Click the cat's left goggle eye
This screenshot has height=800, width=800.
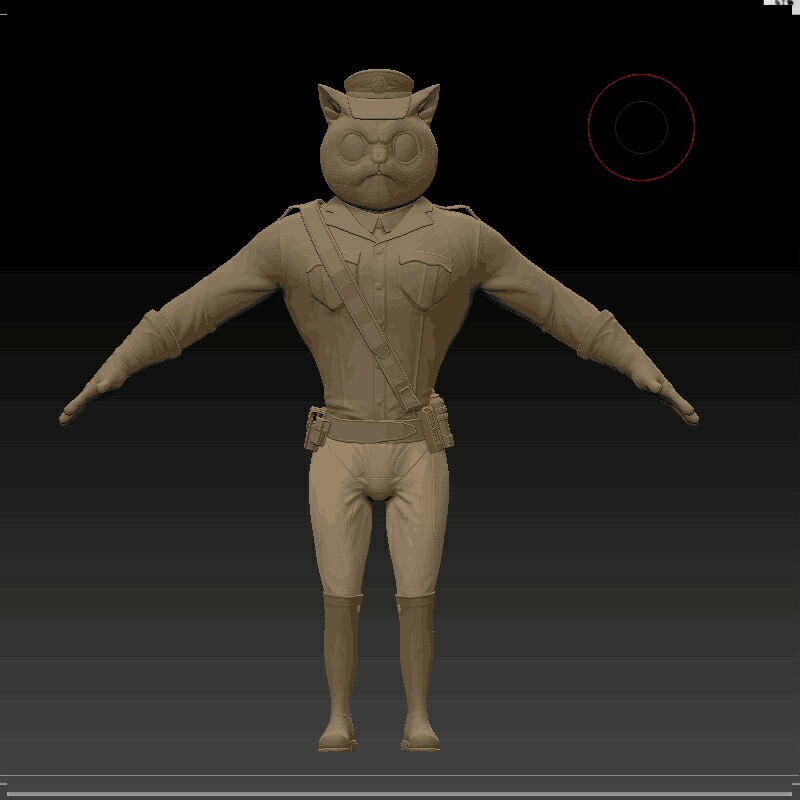pos(352,147)
